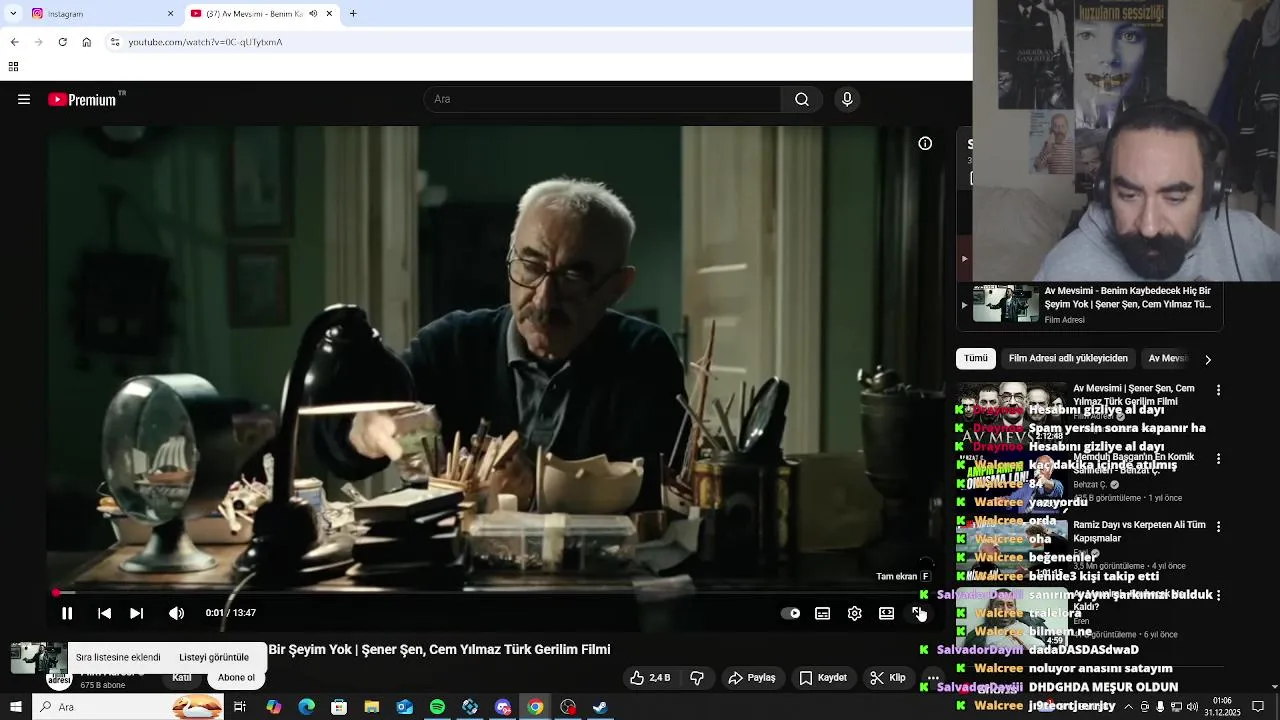The width and height of the screenshot is (1280, 720).
Task: Dislike the video with the thumbs-down
Action: (697, 677)
